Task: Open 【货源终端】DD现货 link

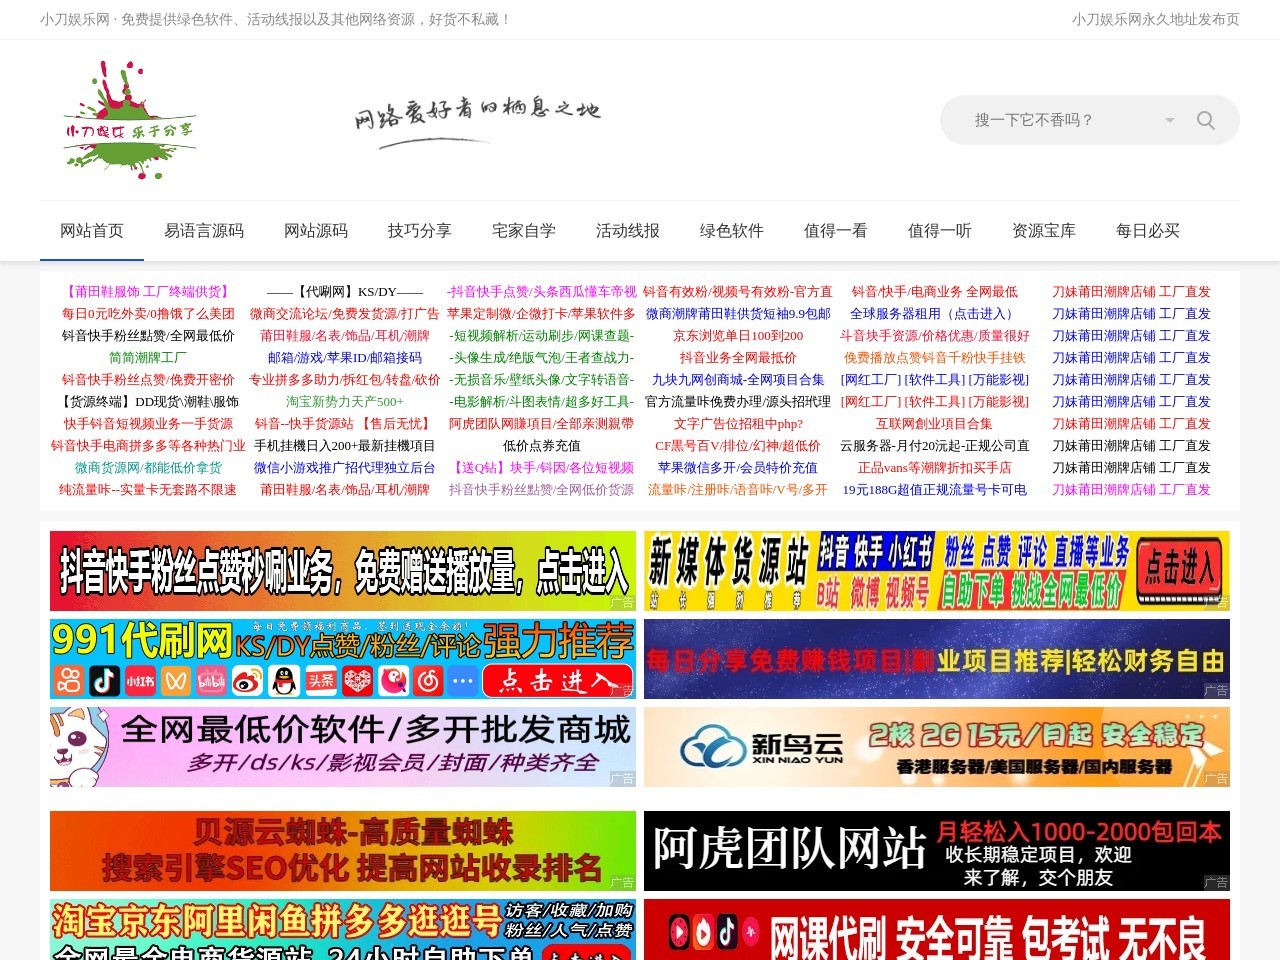Action: click(x=148, y=402)
